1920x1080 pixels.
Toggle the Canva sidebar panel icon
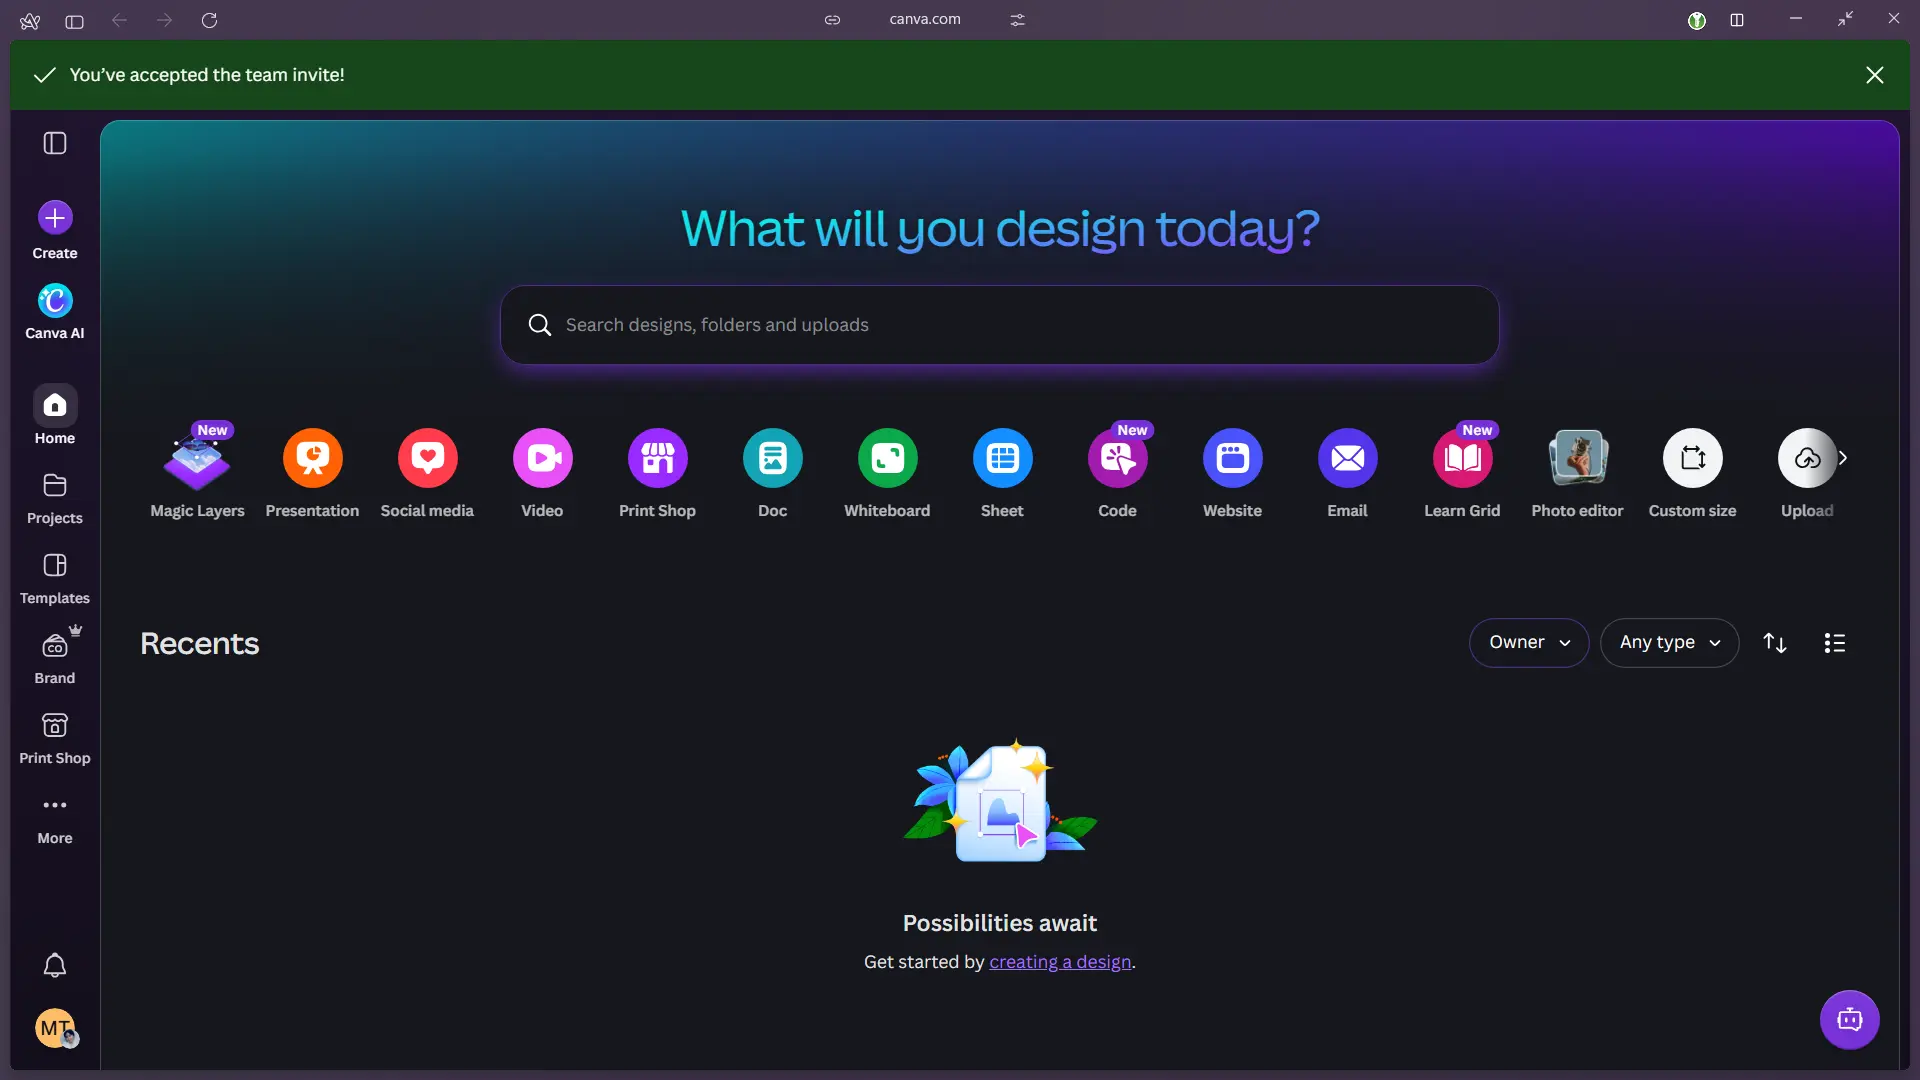click(55, 143)
